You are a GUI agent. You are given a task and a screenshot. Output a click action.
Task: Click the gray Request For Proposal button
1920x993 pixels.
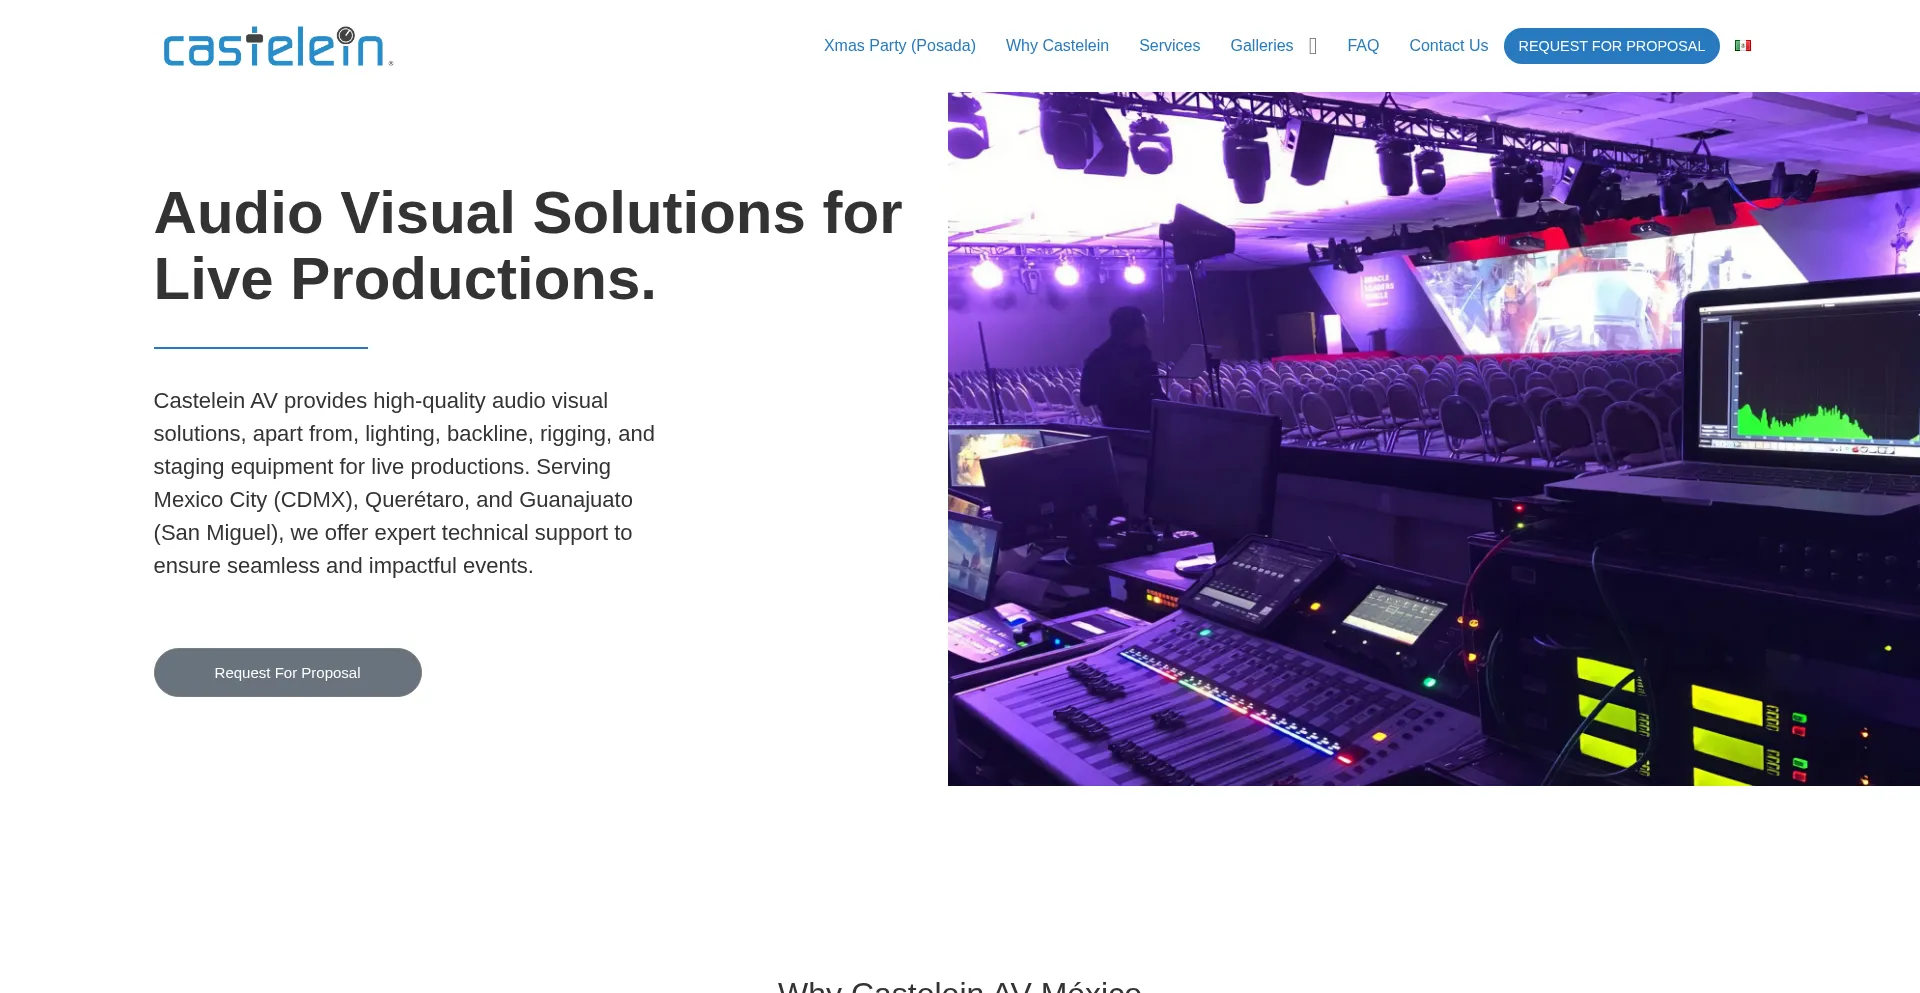tap(287, 673)
